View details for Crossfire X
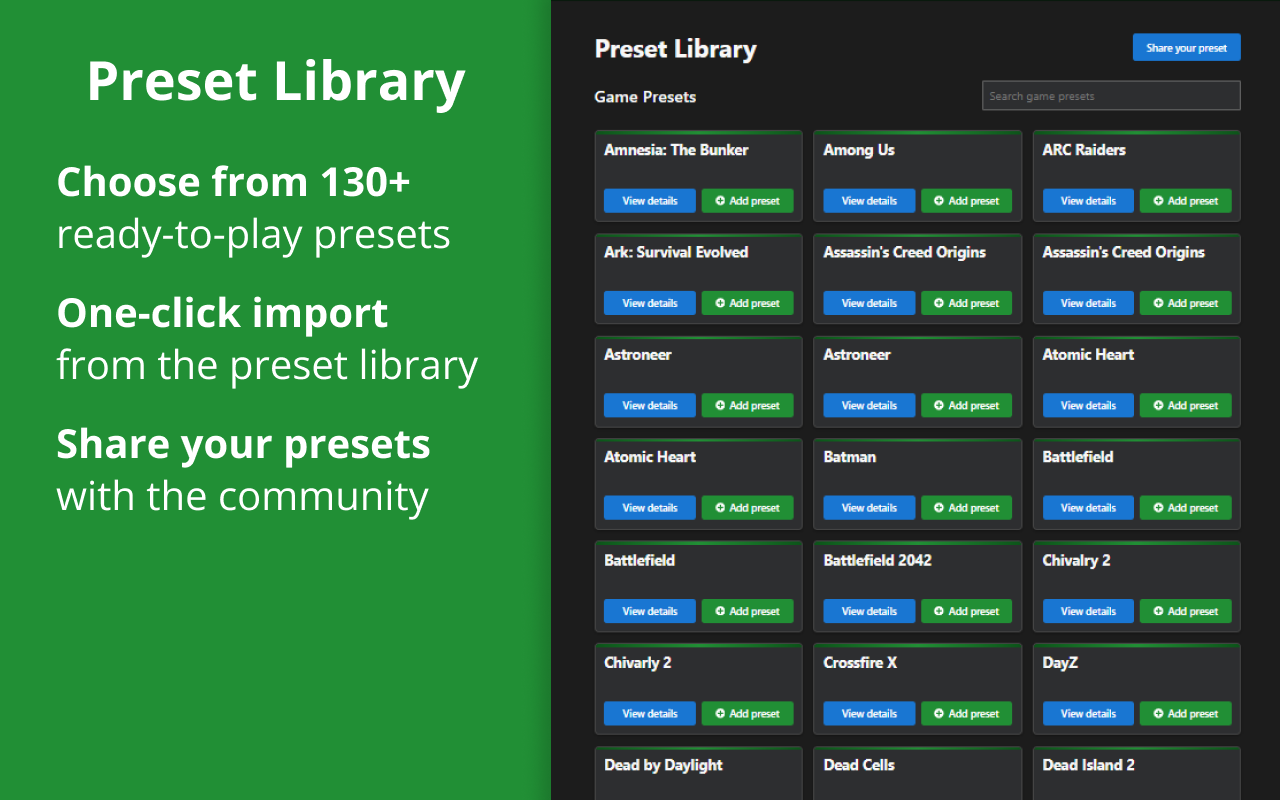The height and width of the screenshot is (800, 1280). coord(869,714)
